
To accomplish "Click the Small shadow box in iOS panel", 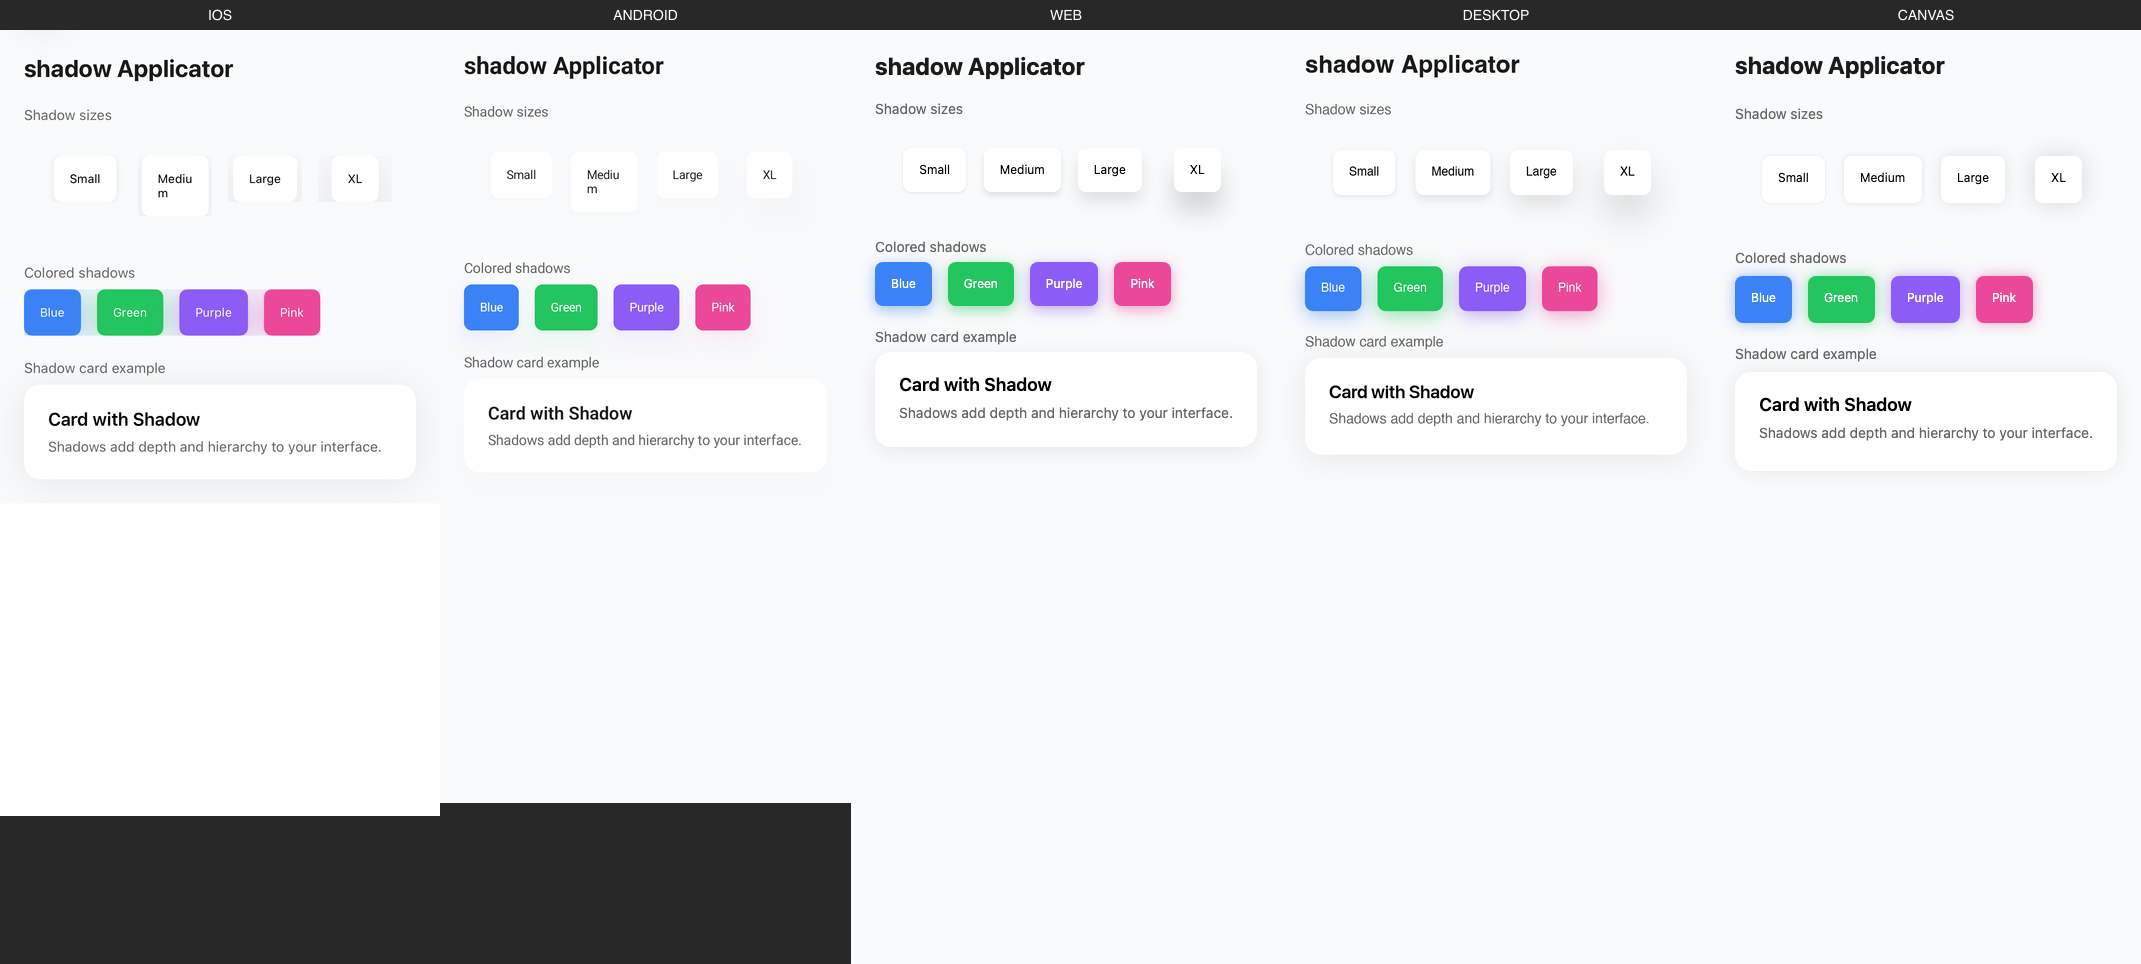I will 85,179.
